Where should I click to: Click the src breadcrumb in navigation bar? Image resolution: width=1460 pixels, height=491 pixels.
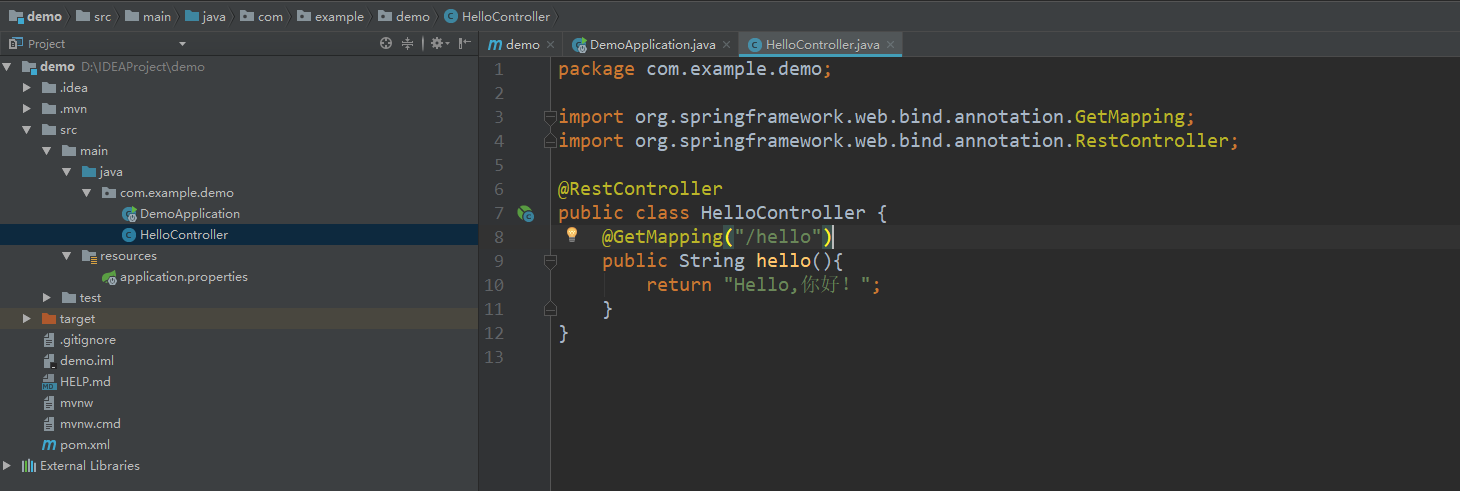[94, 16]
